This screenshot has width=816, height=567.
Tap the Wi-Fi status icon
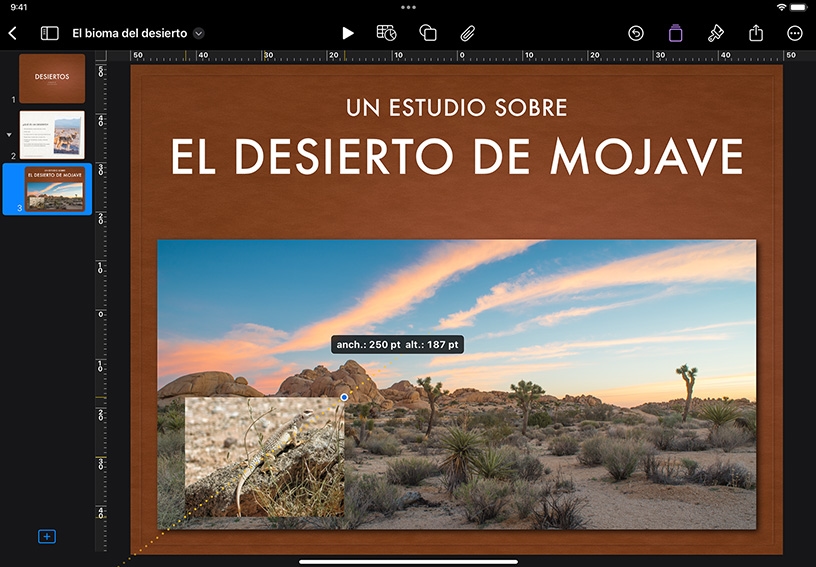(x=781, y=7)
